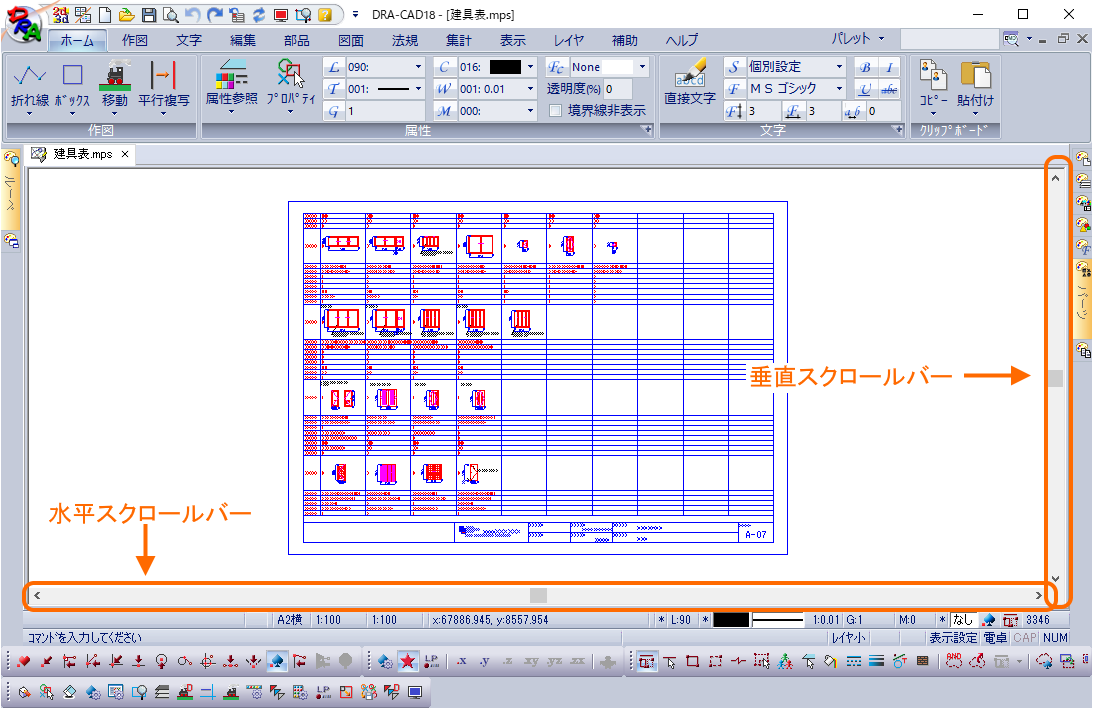Click the small monitor icon in the lowest toolbar
Viewport: 1093px width, 709px height.
[415, 692]
